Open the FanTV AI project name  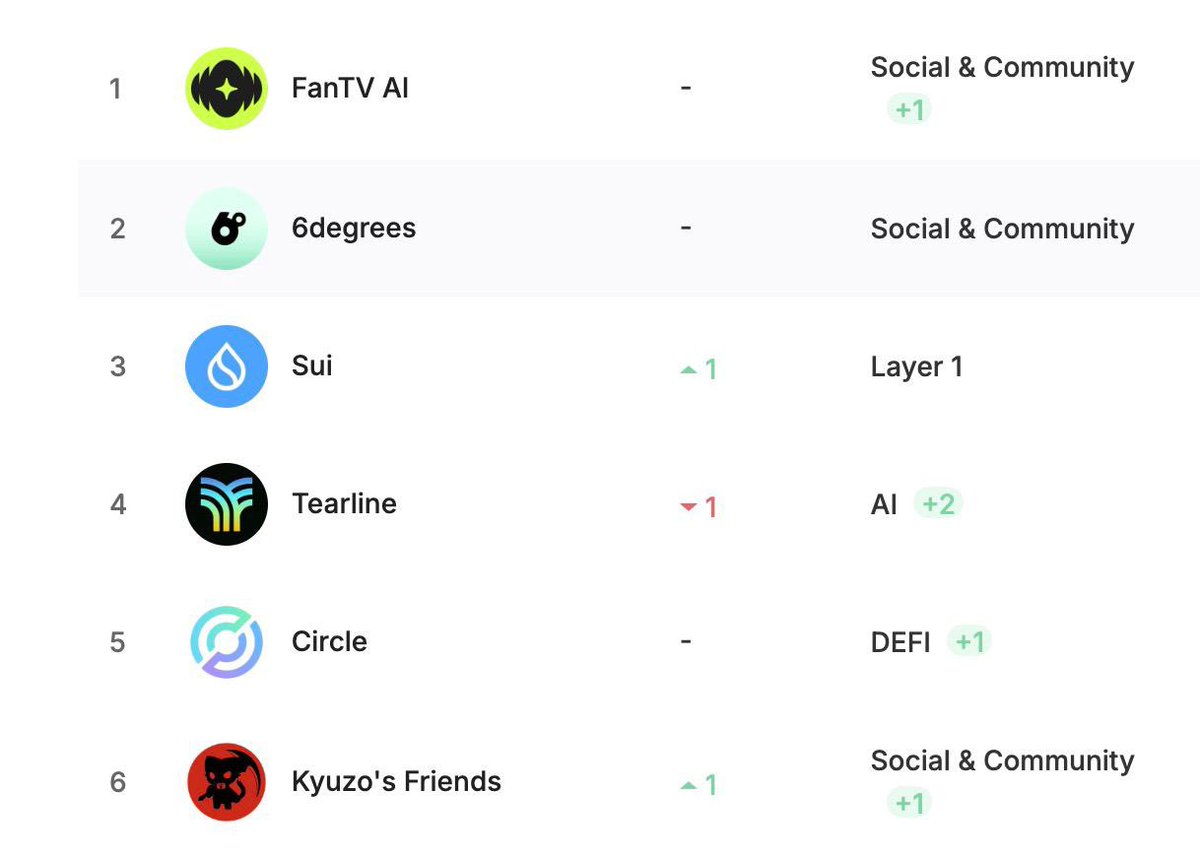pos(350,89)
